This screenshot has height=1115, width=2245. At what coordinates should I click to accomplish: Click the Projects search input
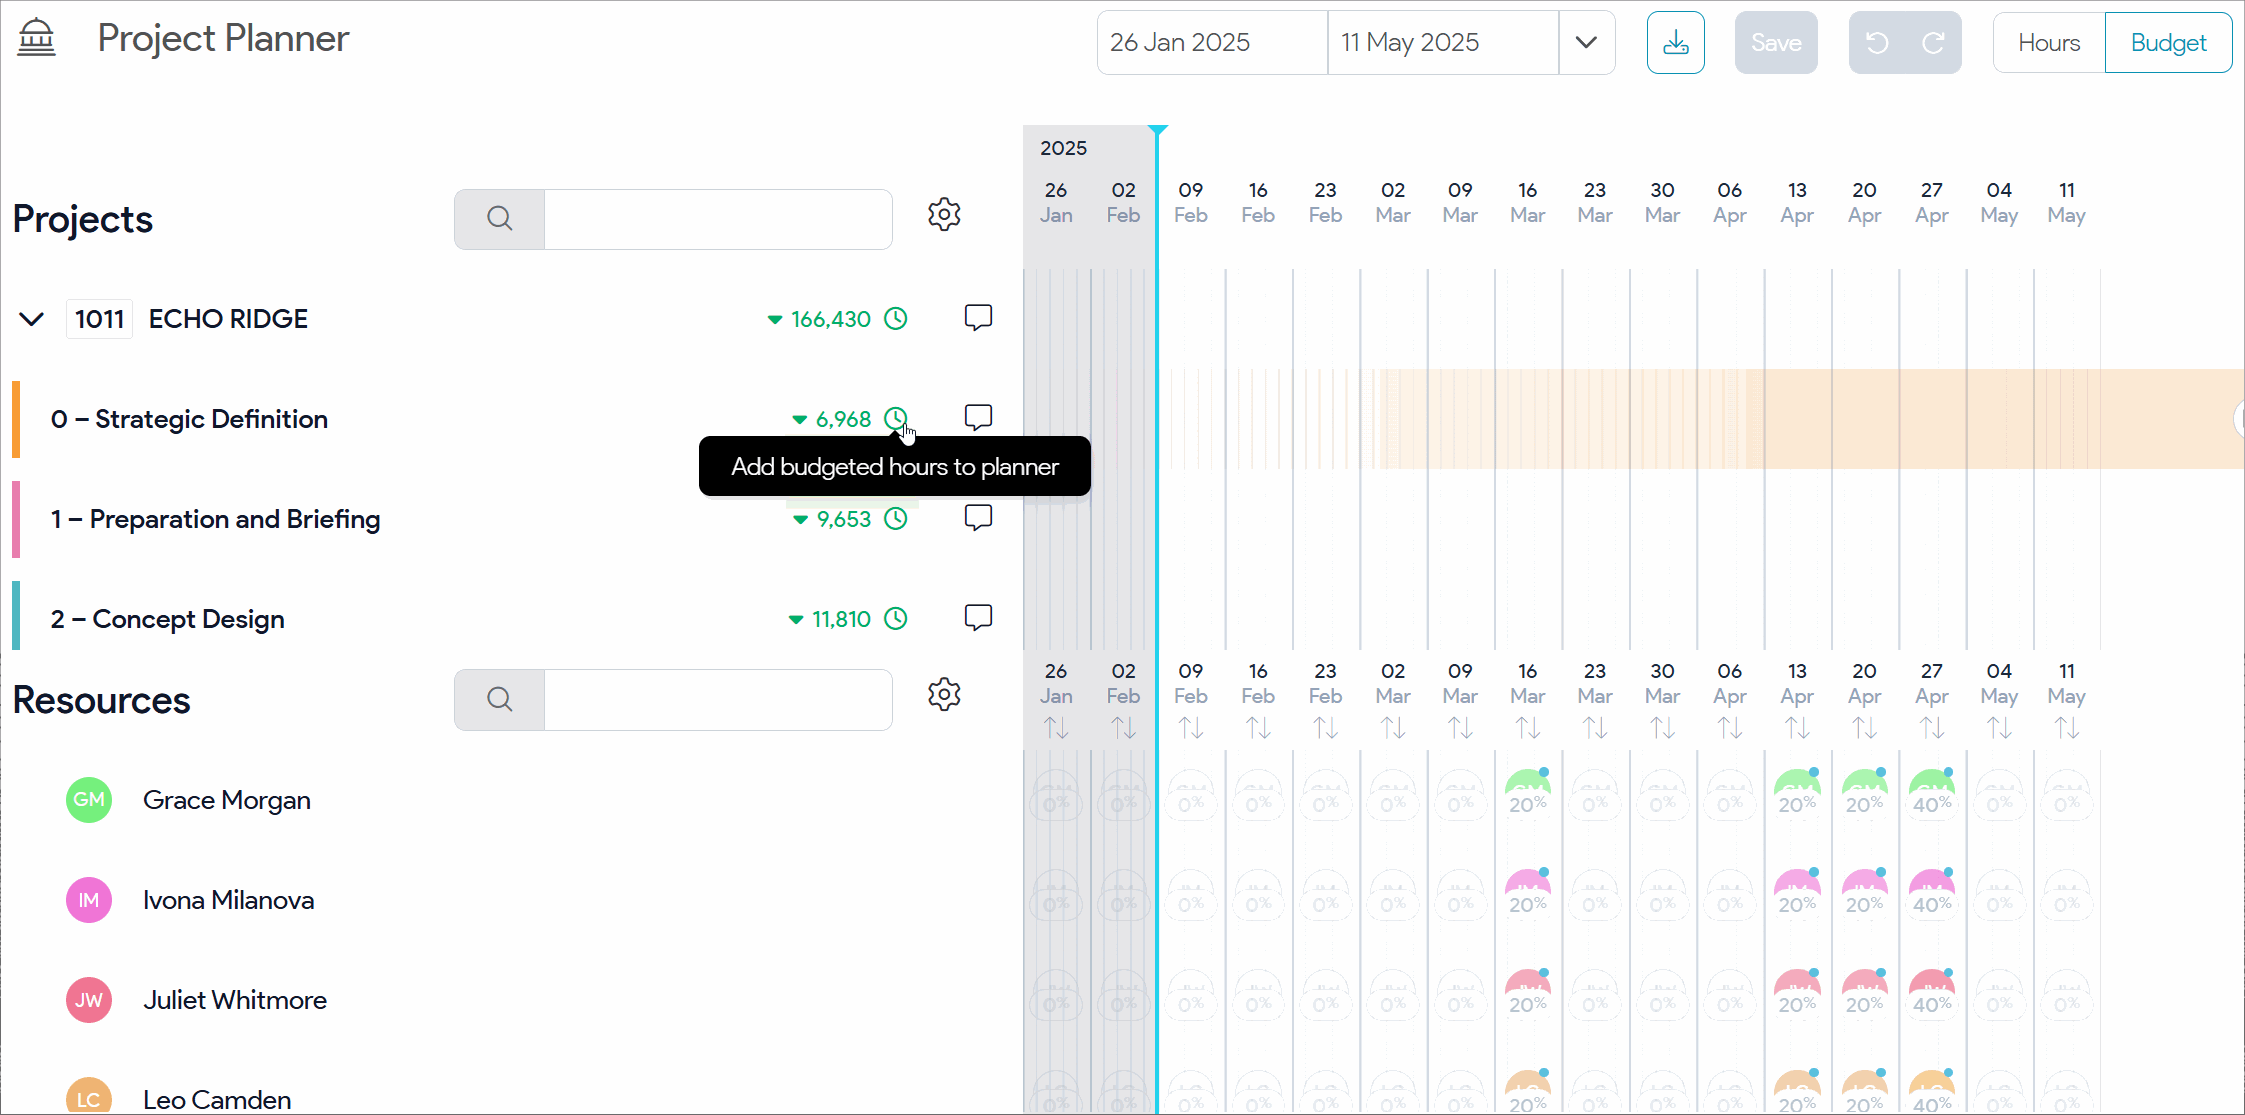tap(718, 219)
